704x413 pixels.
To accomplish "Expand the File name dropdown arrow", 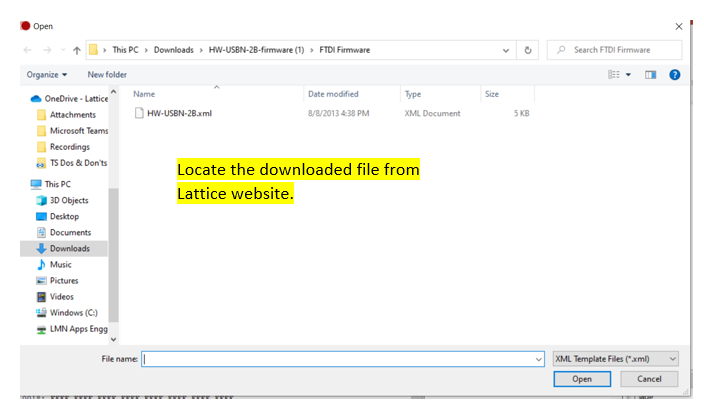I will [x=539, y=359].
